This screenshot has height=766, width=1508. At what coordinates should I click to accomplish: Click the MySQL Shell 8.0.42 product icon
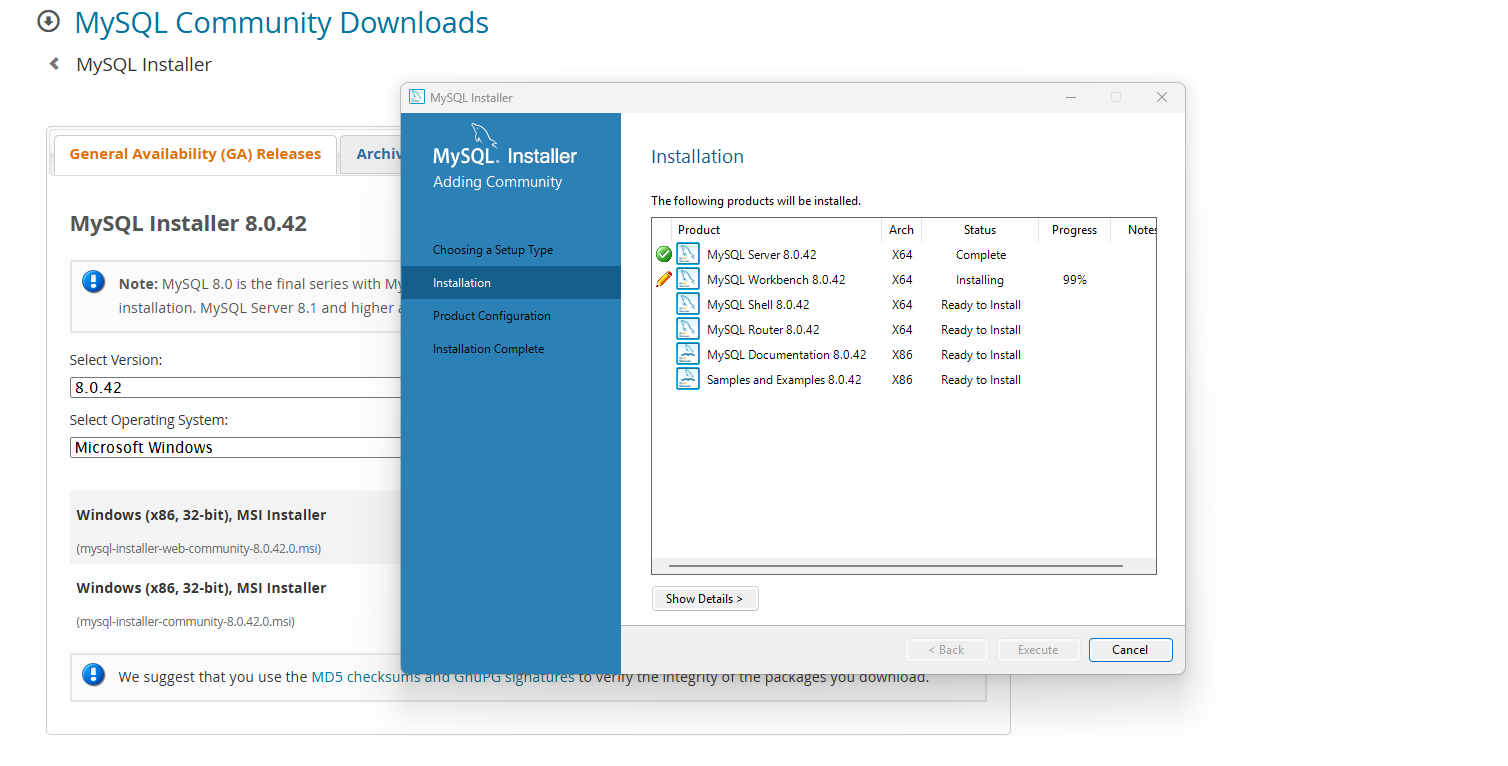(x=688, y=304)
